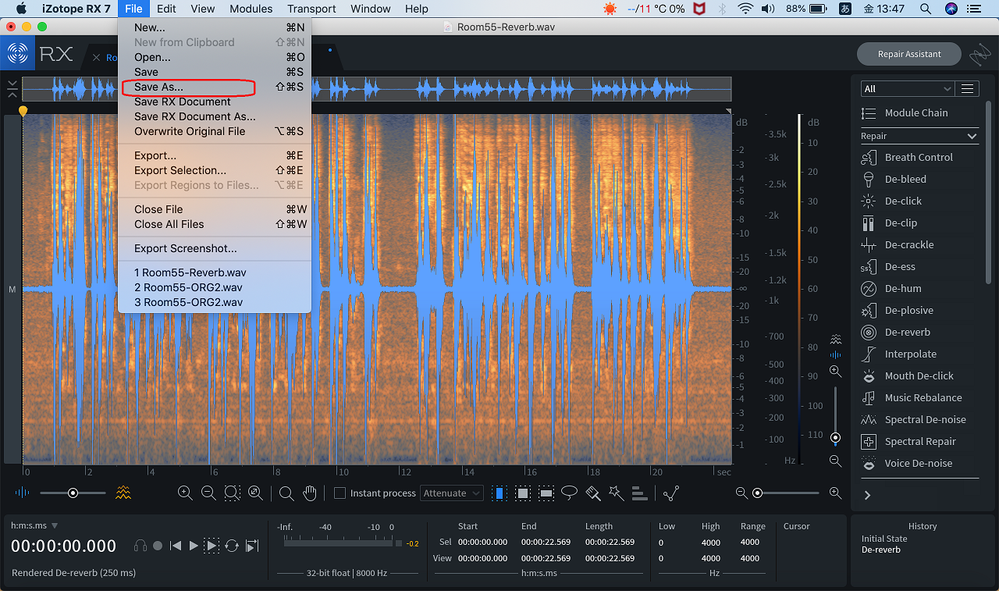999x591 pixels.
Task: Toggle the channel M selector
Action: point(12,289)
